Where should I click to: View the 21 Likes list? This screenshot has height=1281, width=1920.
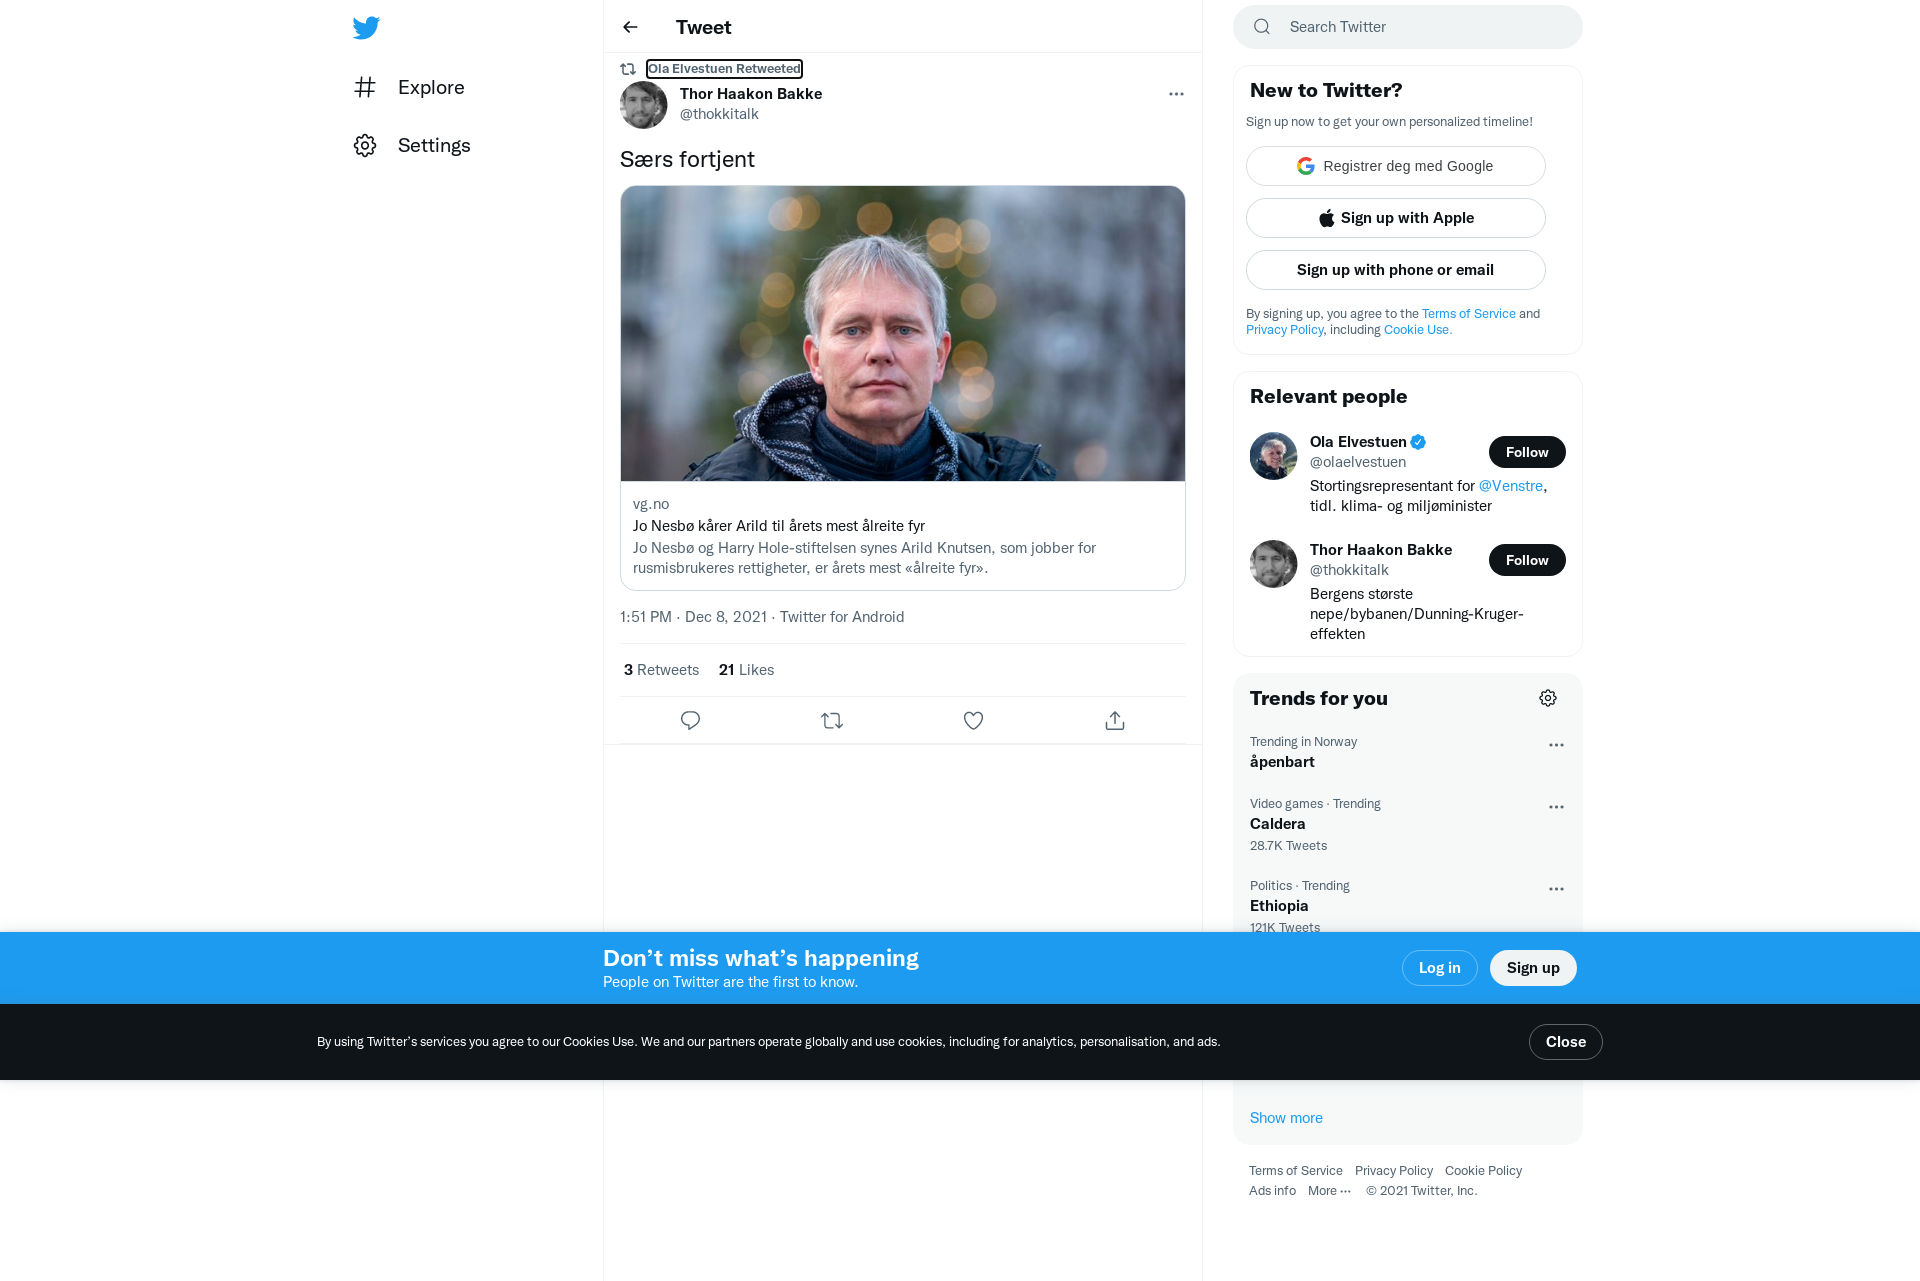pyautogui.click(x=746, y=670)
